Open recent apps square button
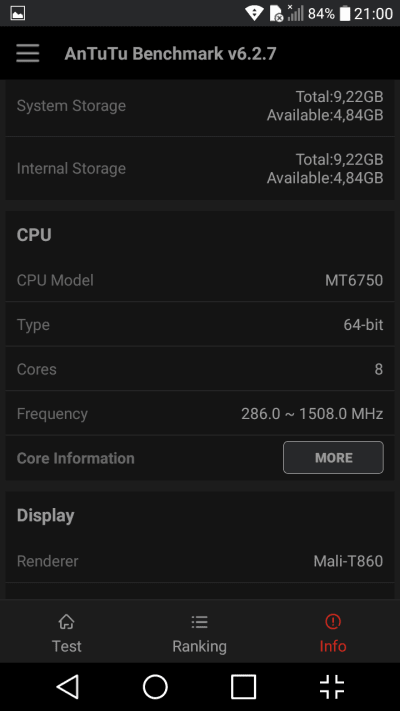The width and height of the screenshot is (400, 711). click(244, 687)
